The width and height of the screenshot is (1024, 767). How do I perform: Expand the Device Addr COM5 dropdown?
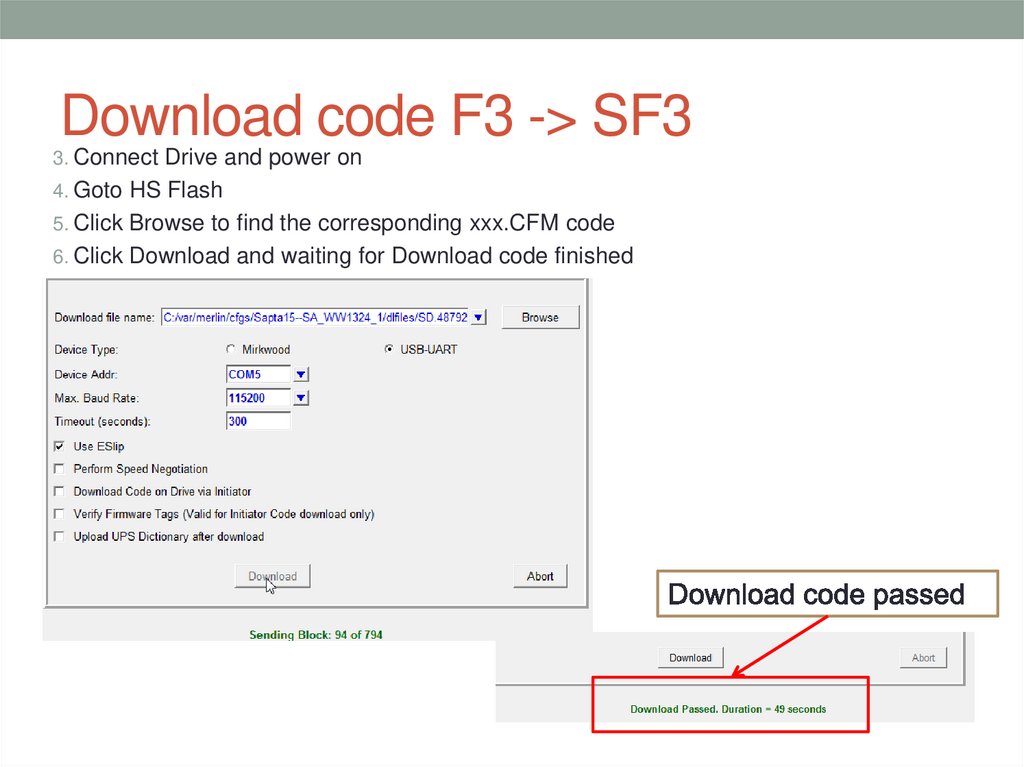click(300, 374)
